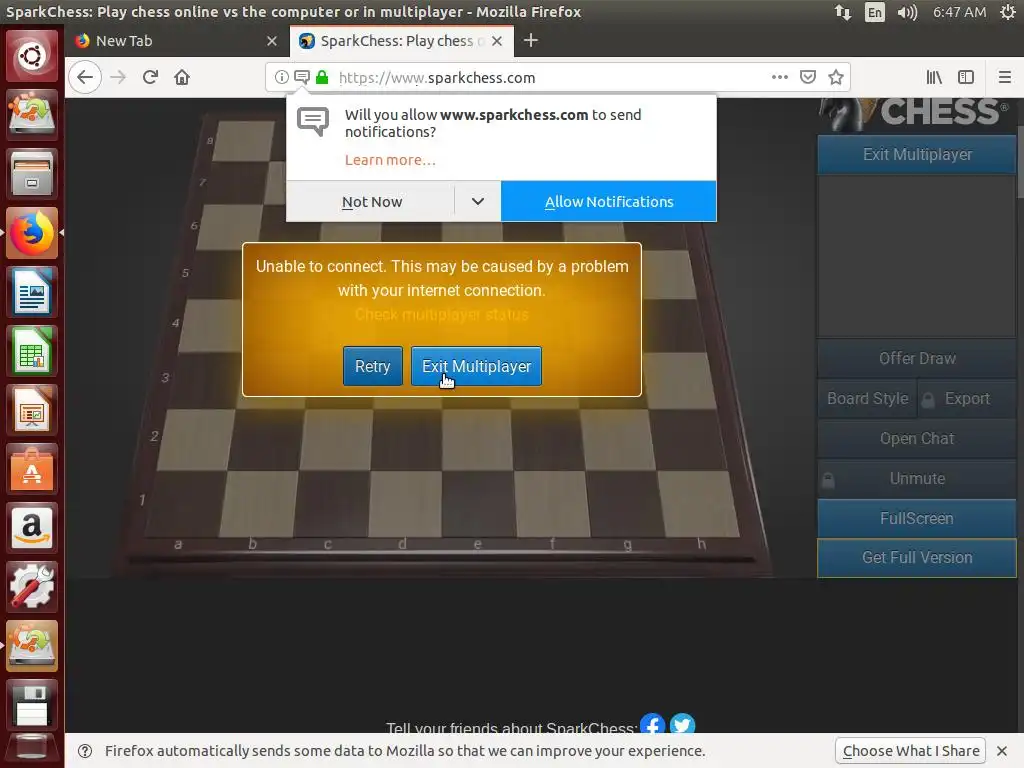This screenshot has height=768, width=1024.
Task: Click sidebar Exit Multiplayer button
Action: coord(917,154)
